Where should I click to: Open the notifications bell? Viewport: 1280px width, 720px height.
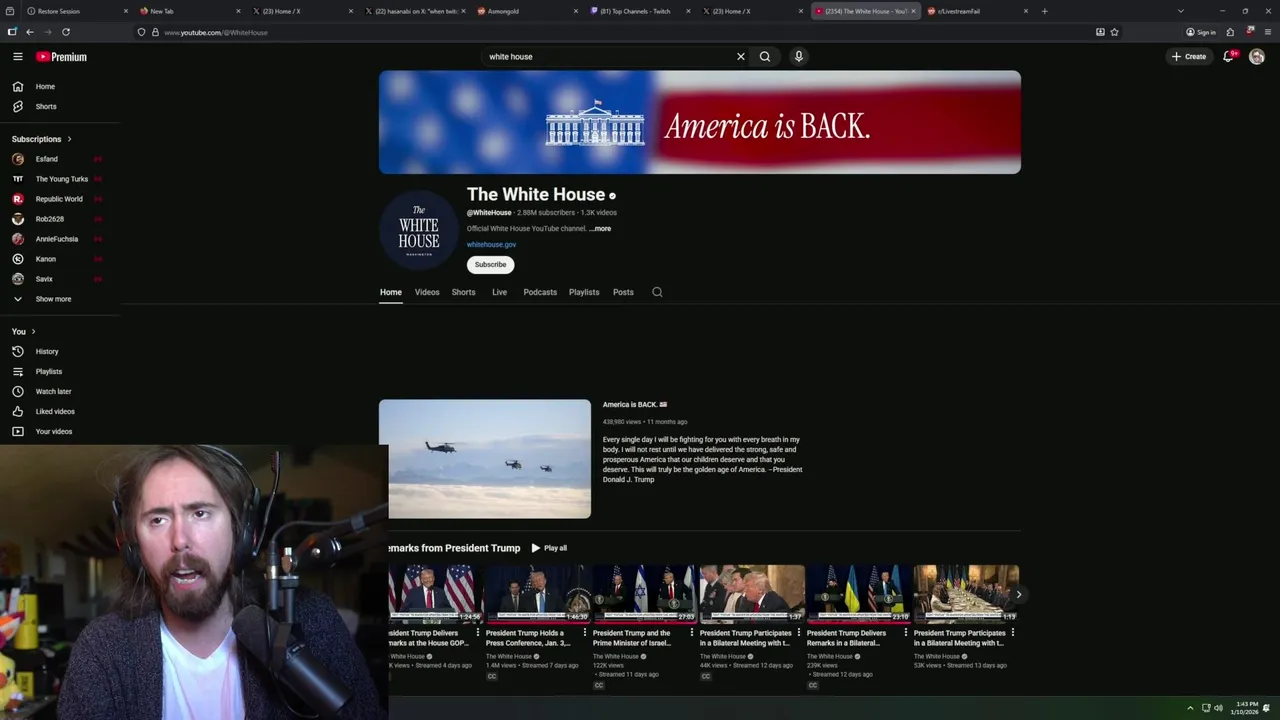(x=1229, y=56)
